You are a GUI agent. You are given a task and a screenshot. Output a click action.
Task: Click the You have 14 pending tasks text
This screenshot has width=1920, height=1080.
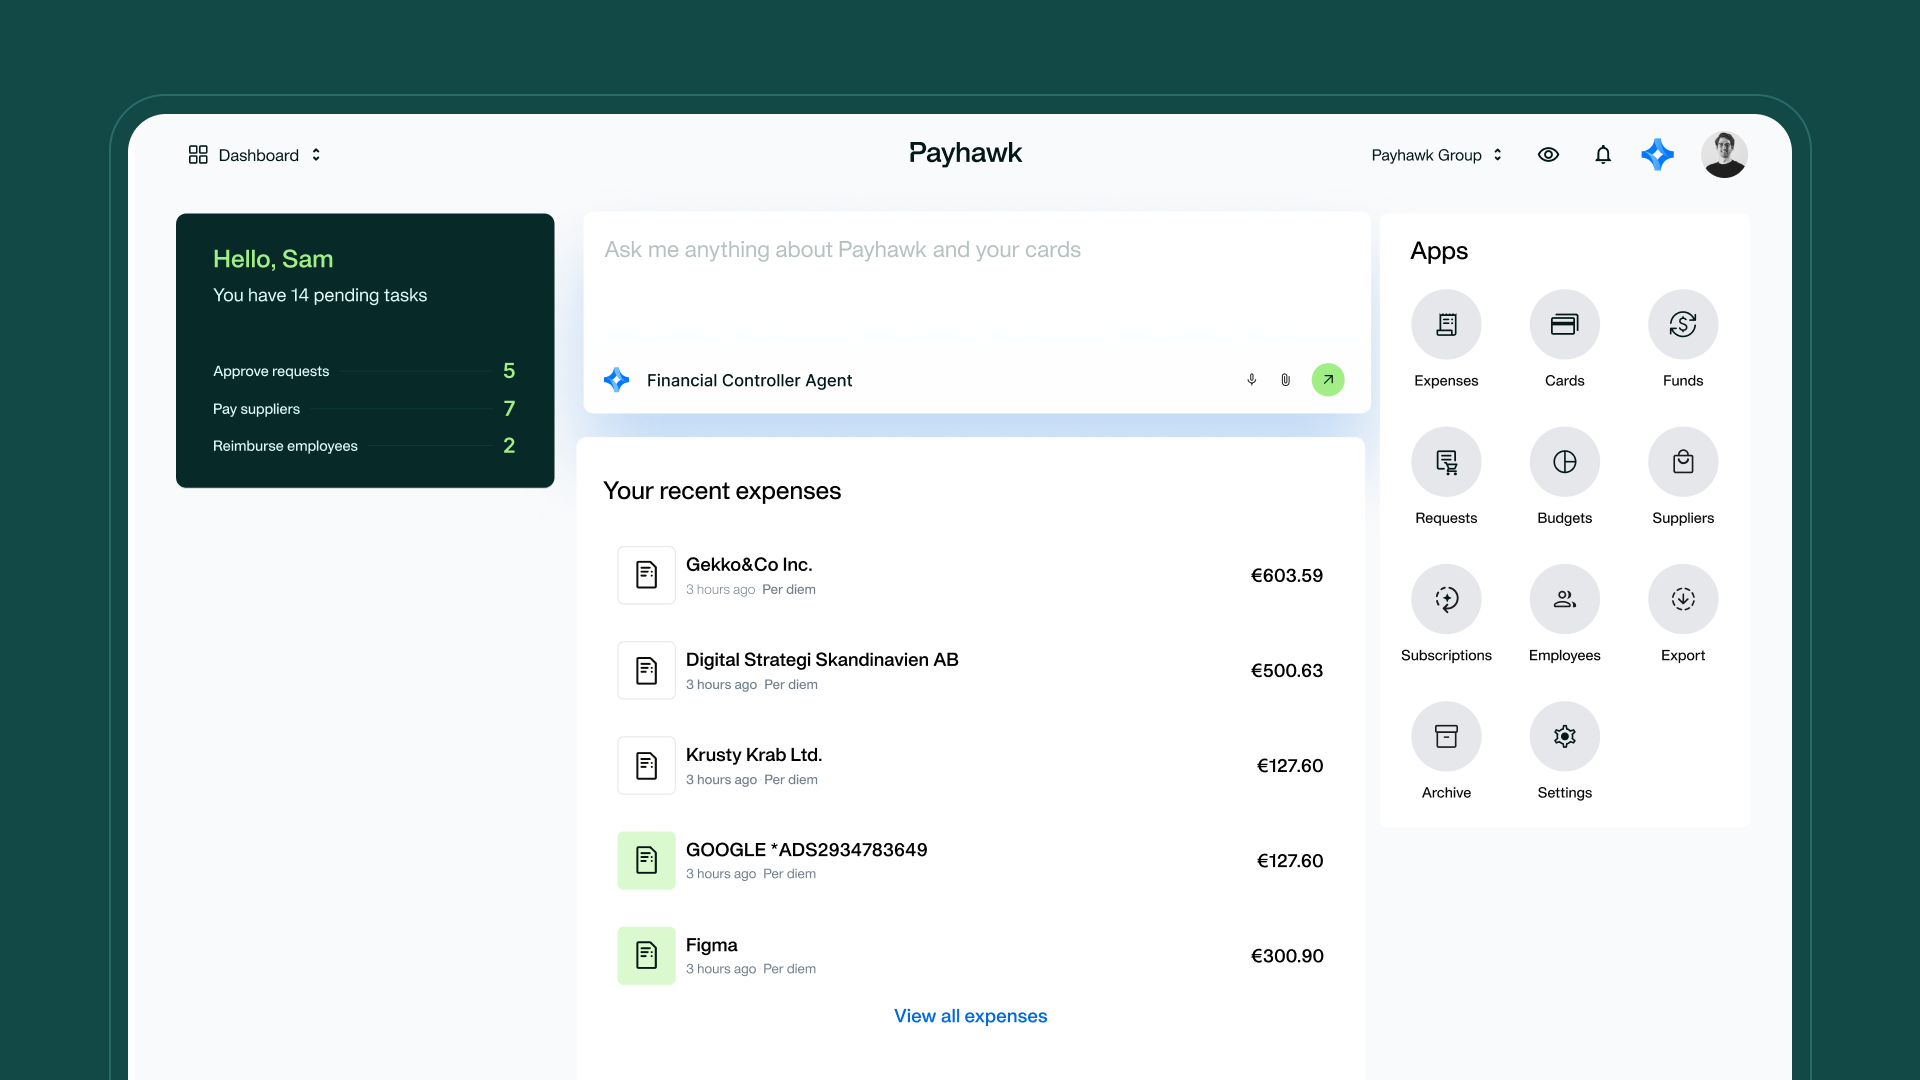click(x=320, y=295)
